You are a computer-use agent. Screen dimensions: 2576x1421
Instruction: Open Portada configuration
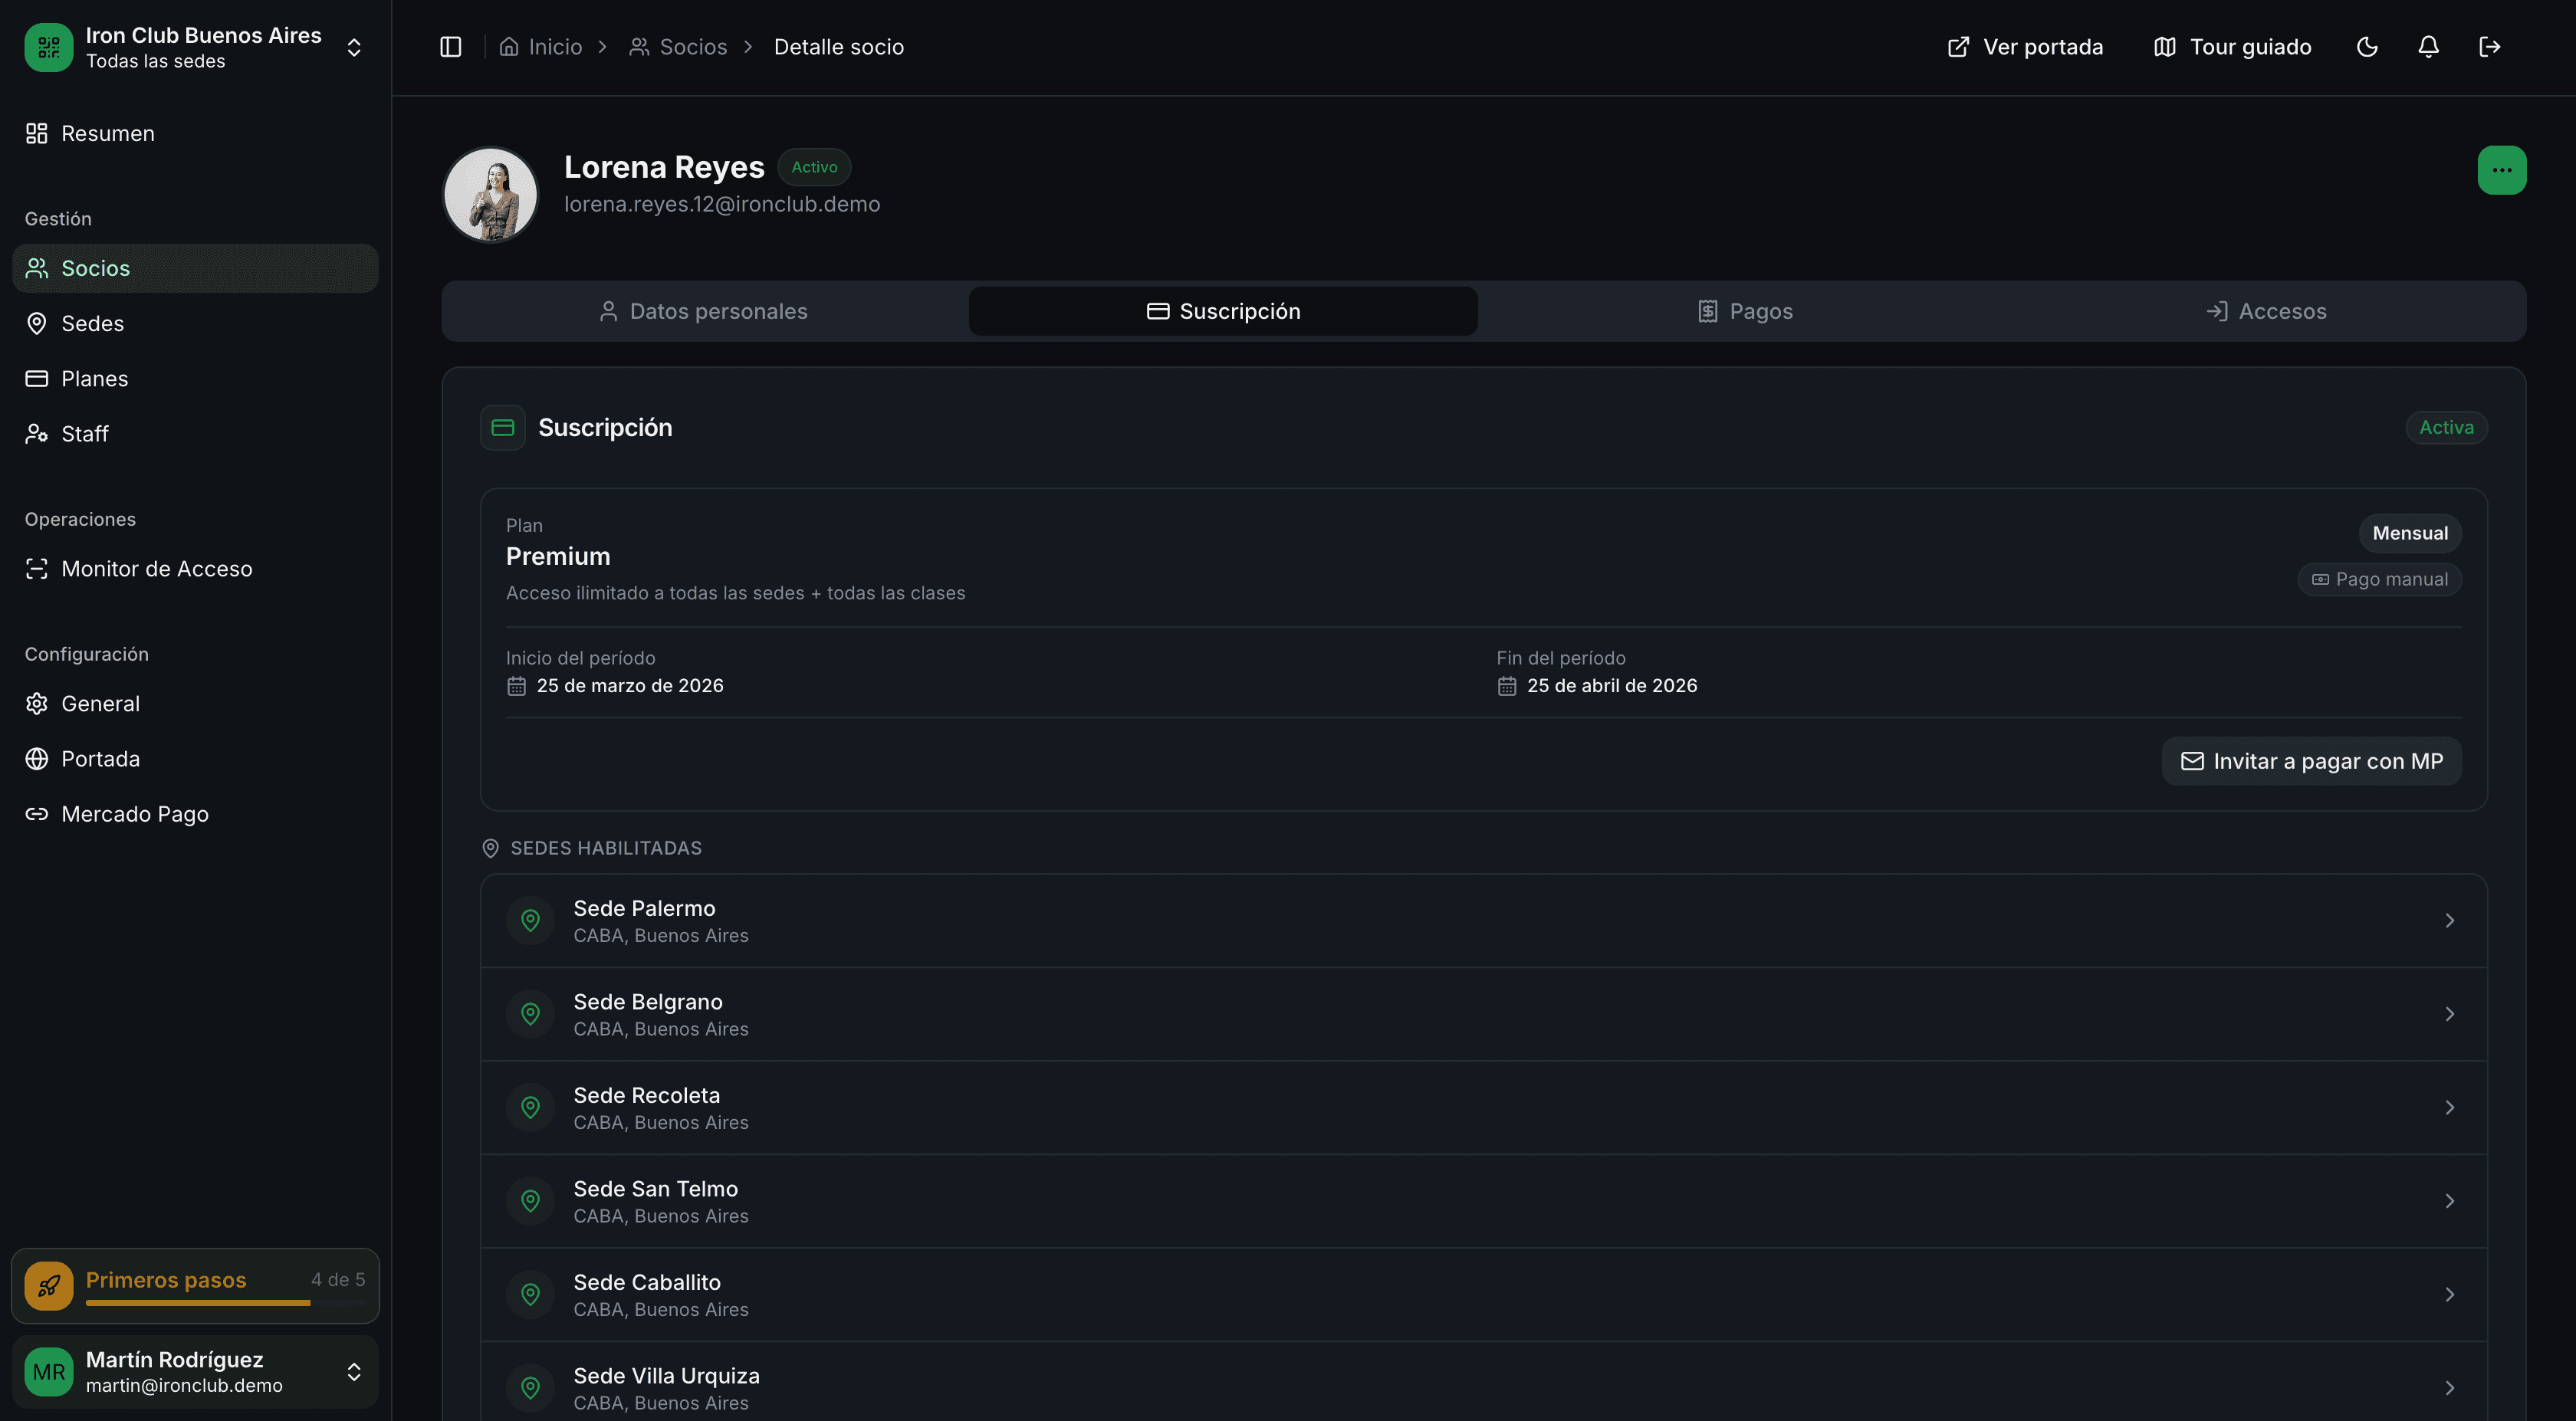(x=100, y=759)
